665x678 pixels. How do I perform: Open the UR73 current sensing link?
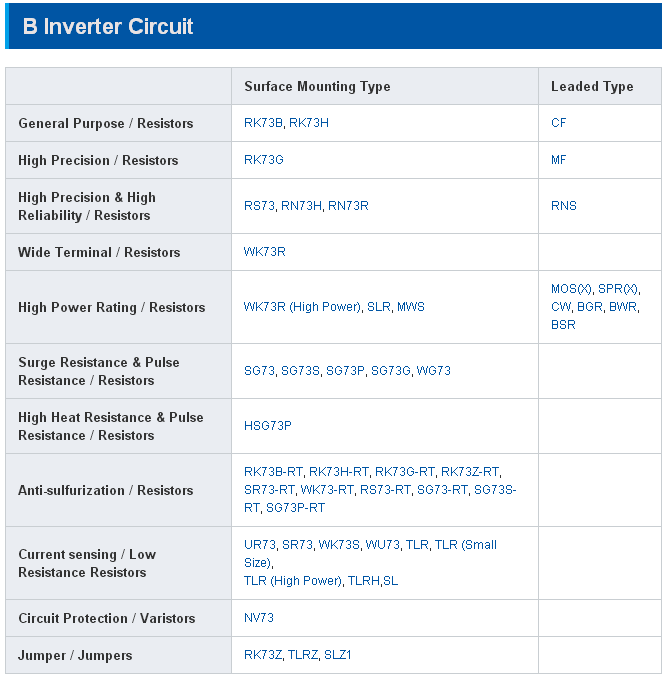pyautogui.click(x=260, y=545)
